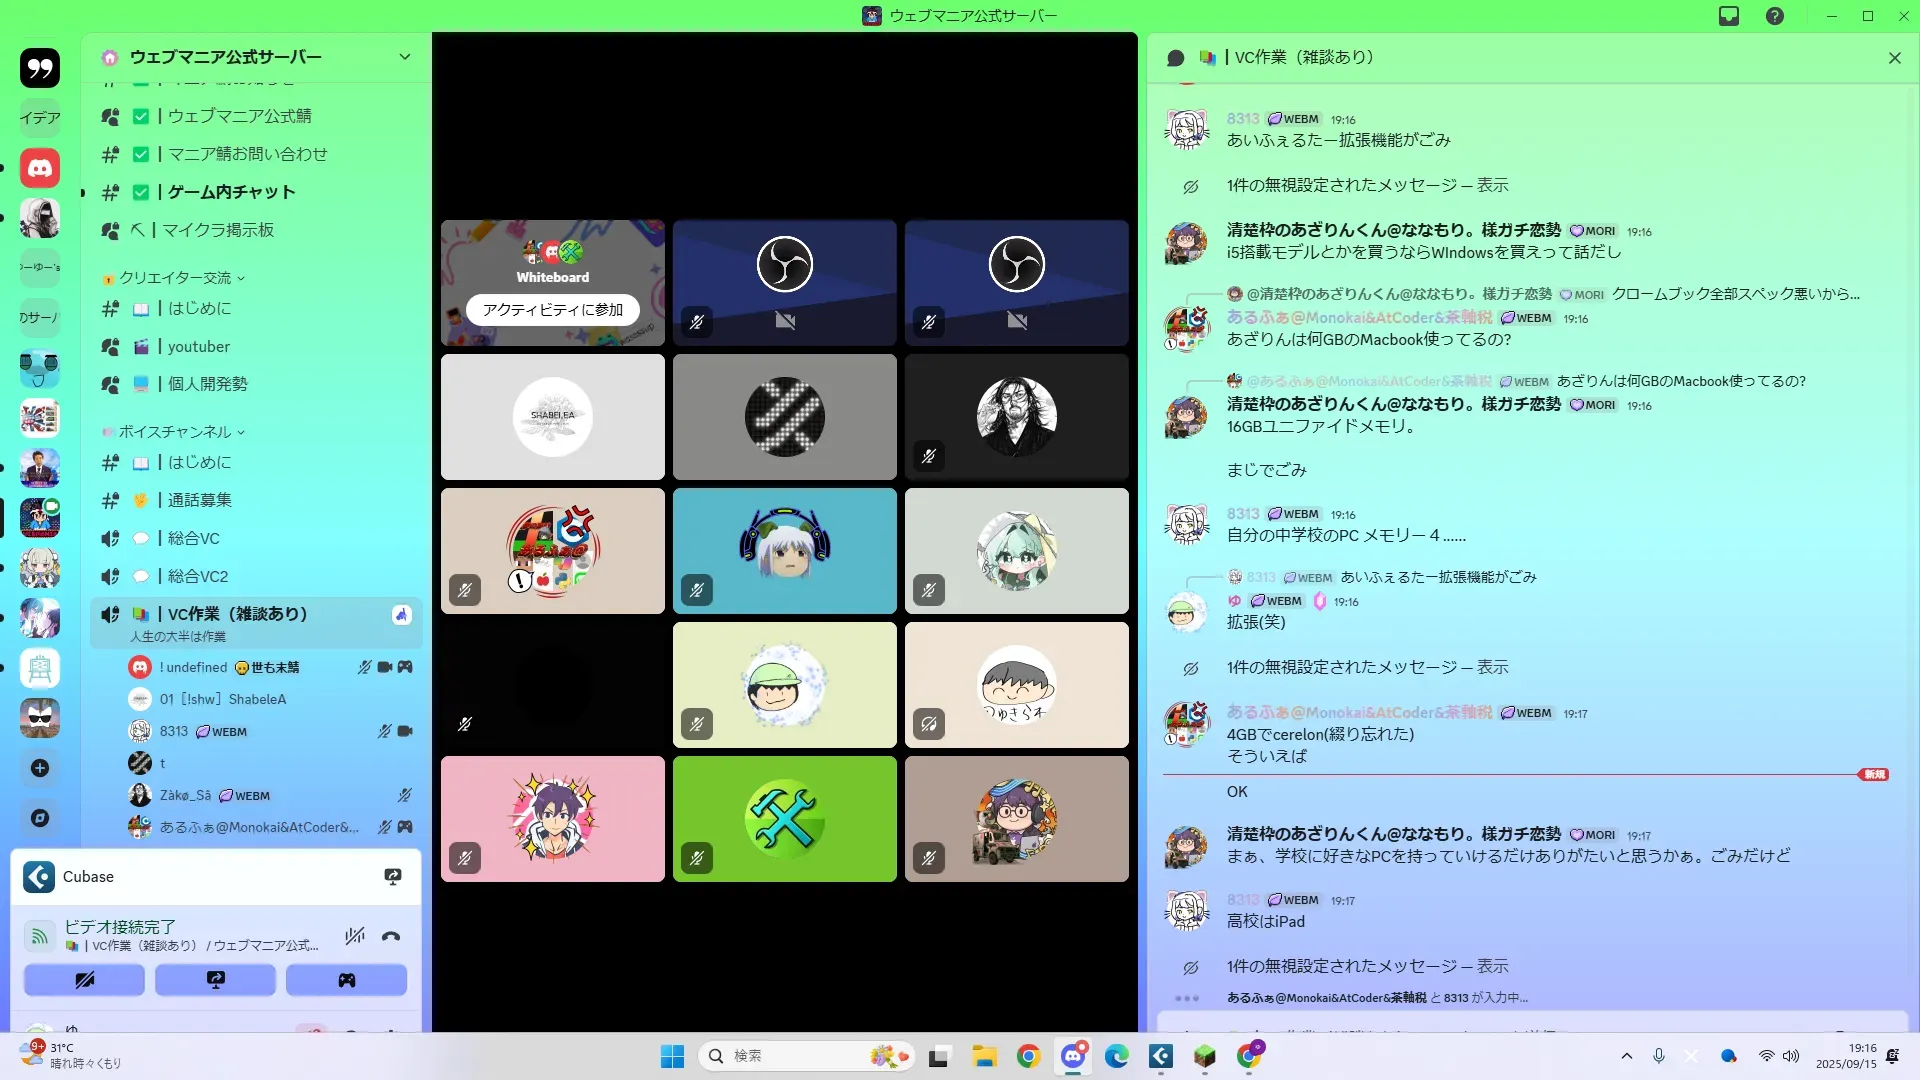Open the ゲーム内チャット channel
Viewport: 1920px width, 1080px height.
click(232, 192)
